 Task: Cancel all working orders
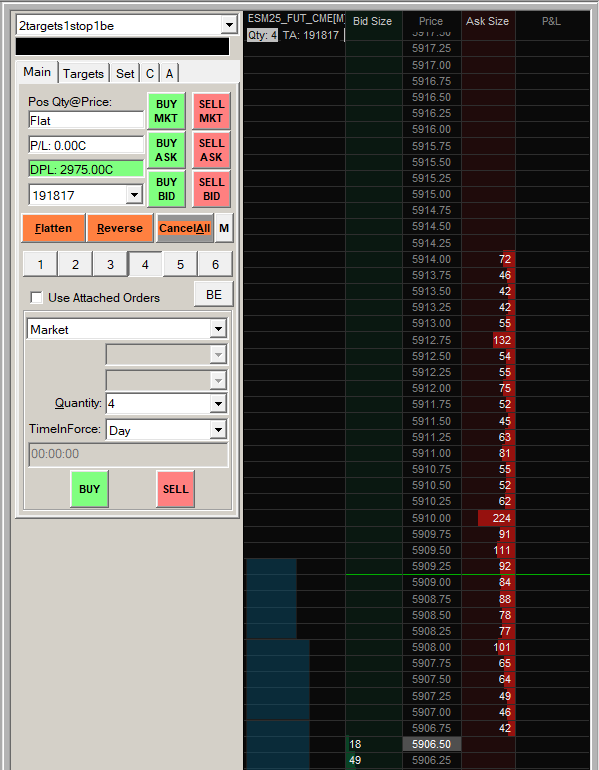185,228
